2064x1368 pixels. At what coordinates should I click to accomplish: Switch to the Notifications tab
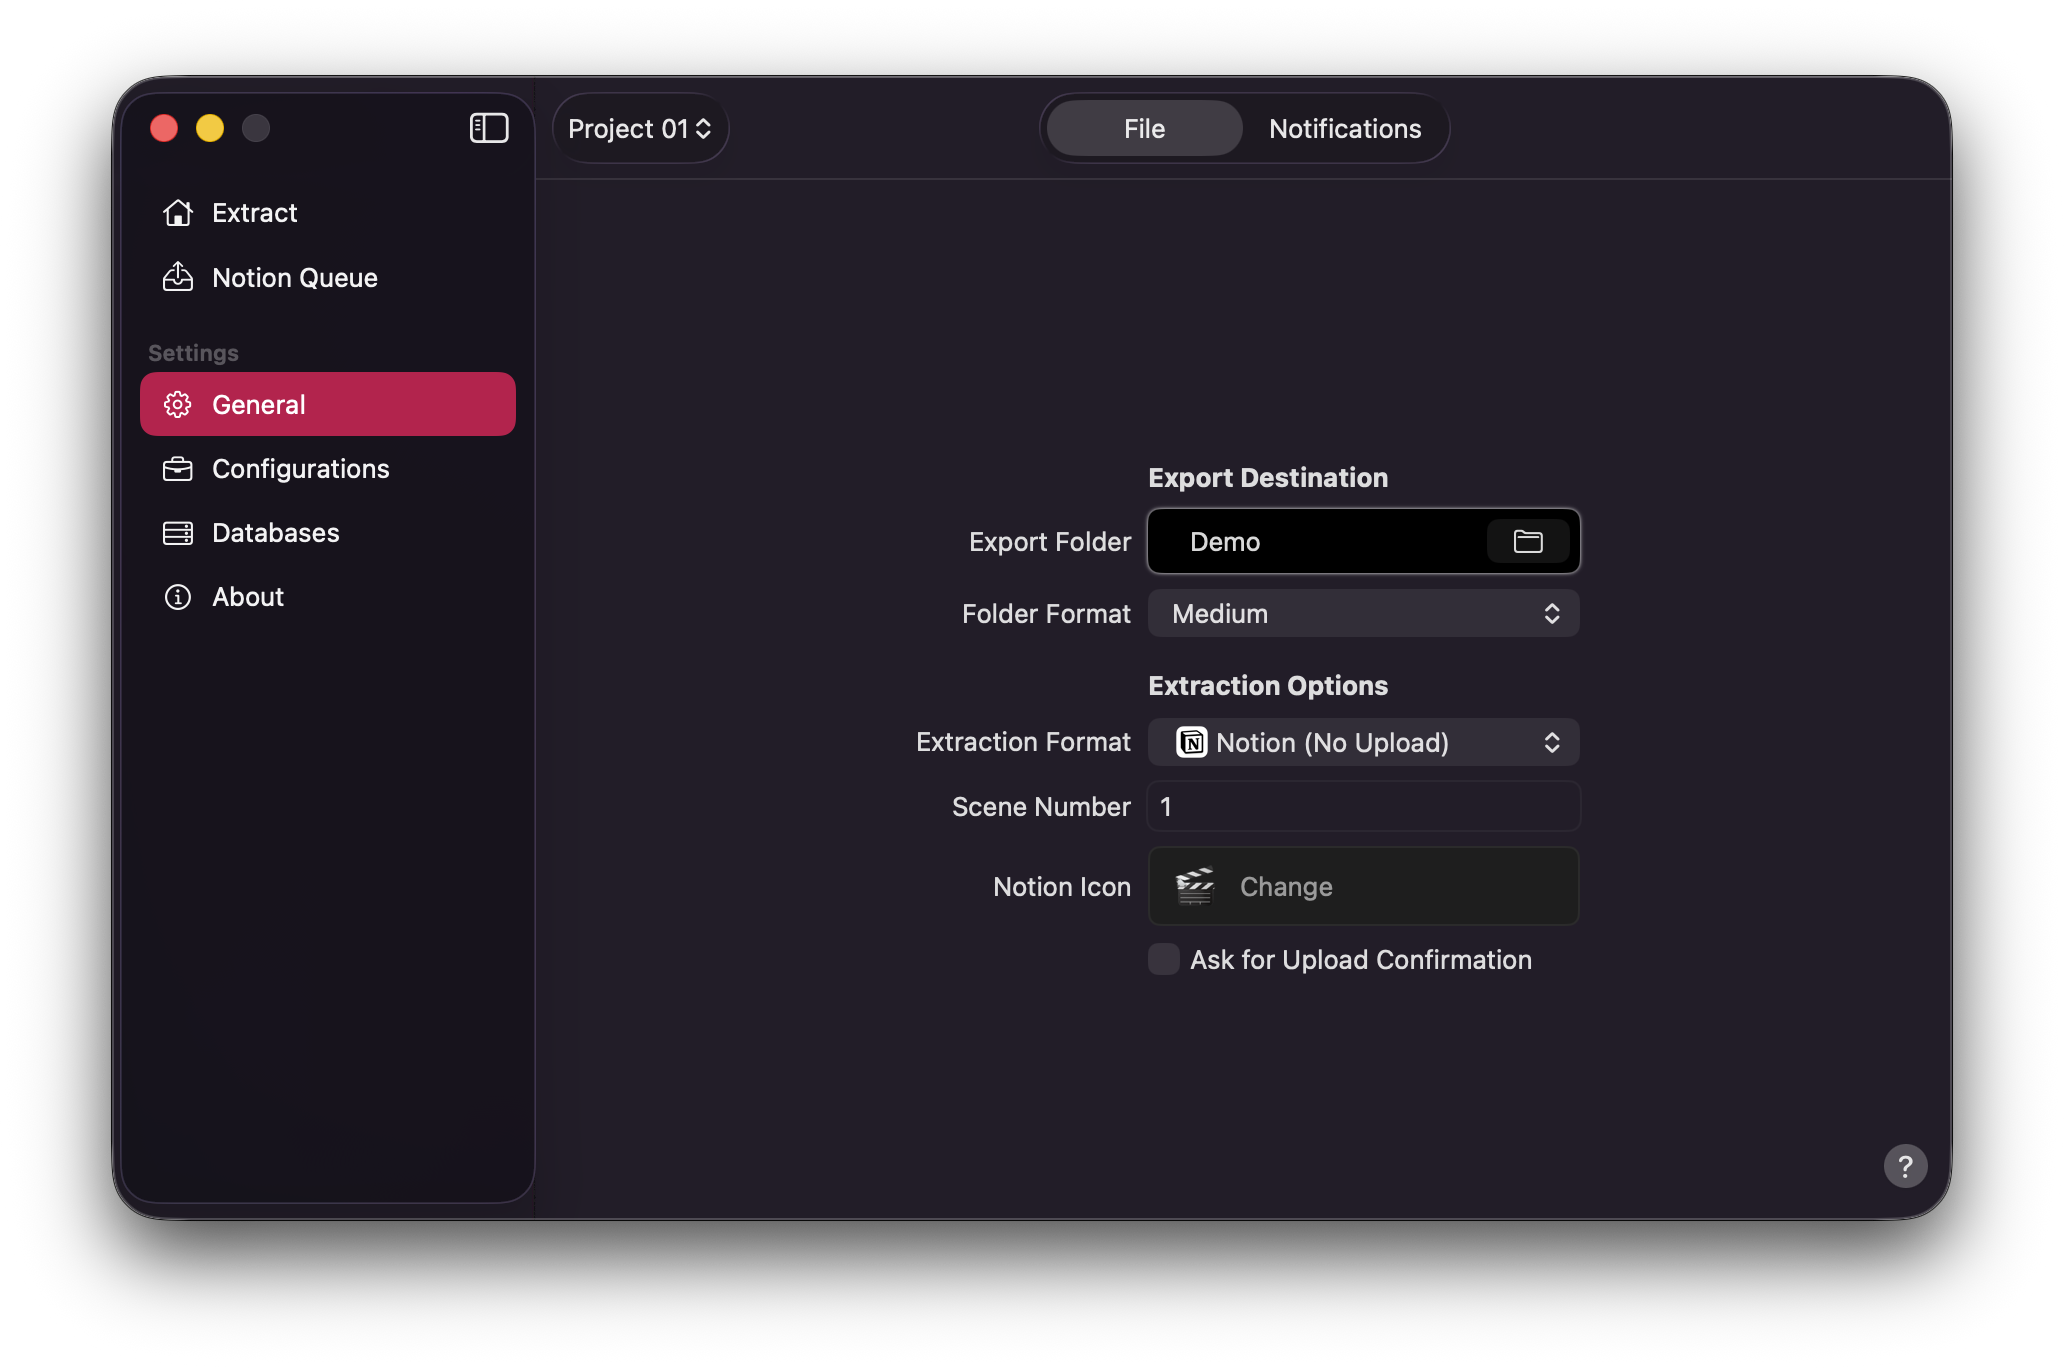coord(1345,128)
